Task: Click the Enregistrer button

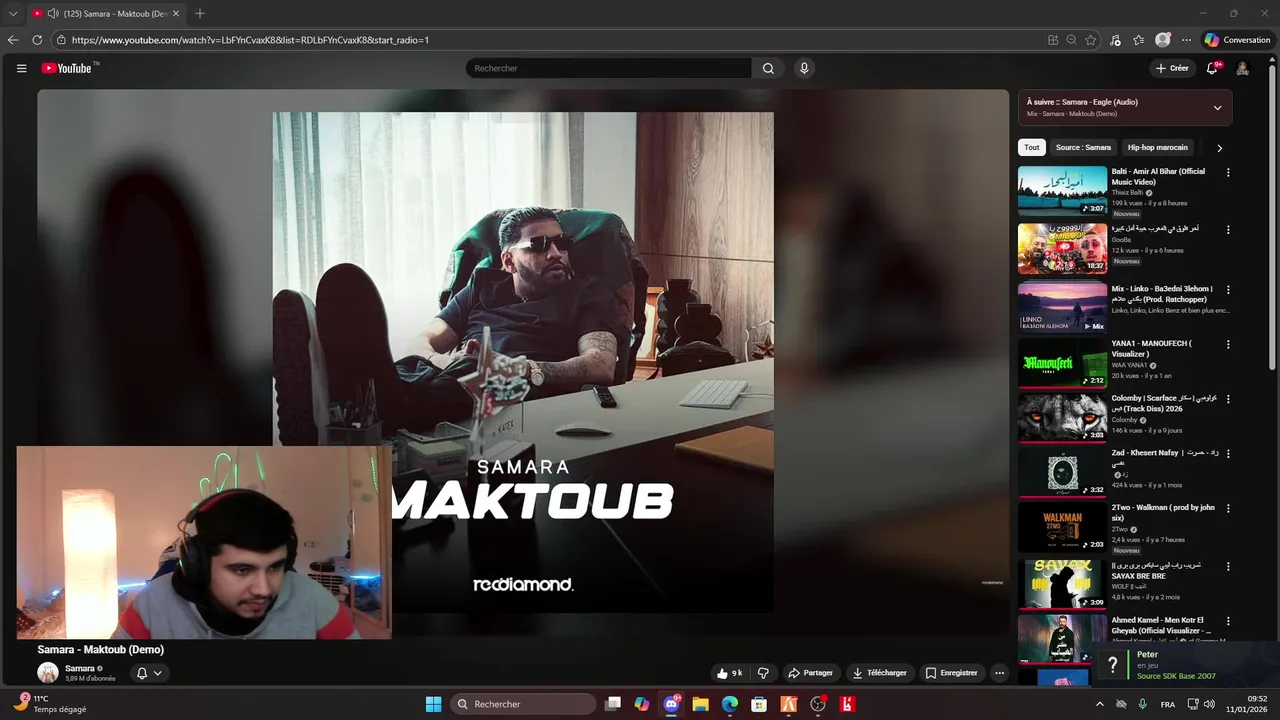Action: pos(951,673)
